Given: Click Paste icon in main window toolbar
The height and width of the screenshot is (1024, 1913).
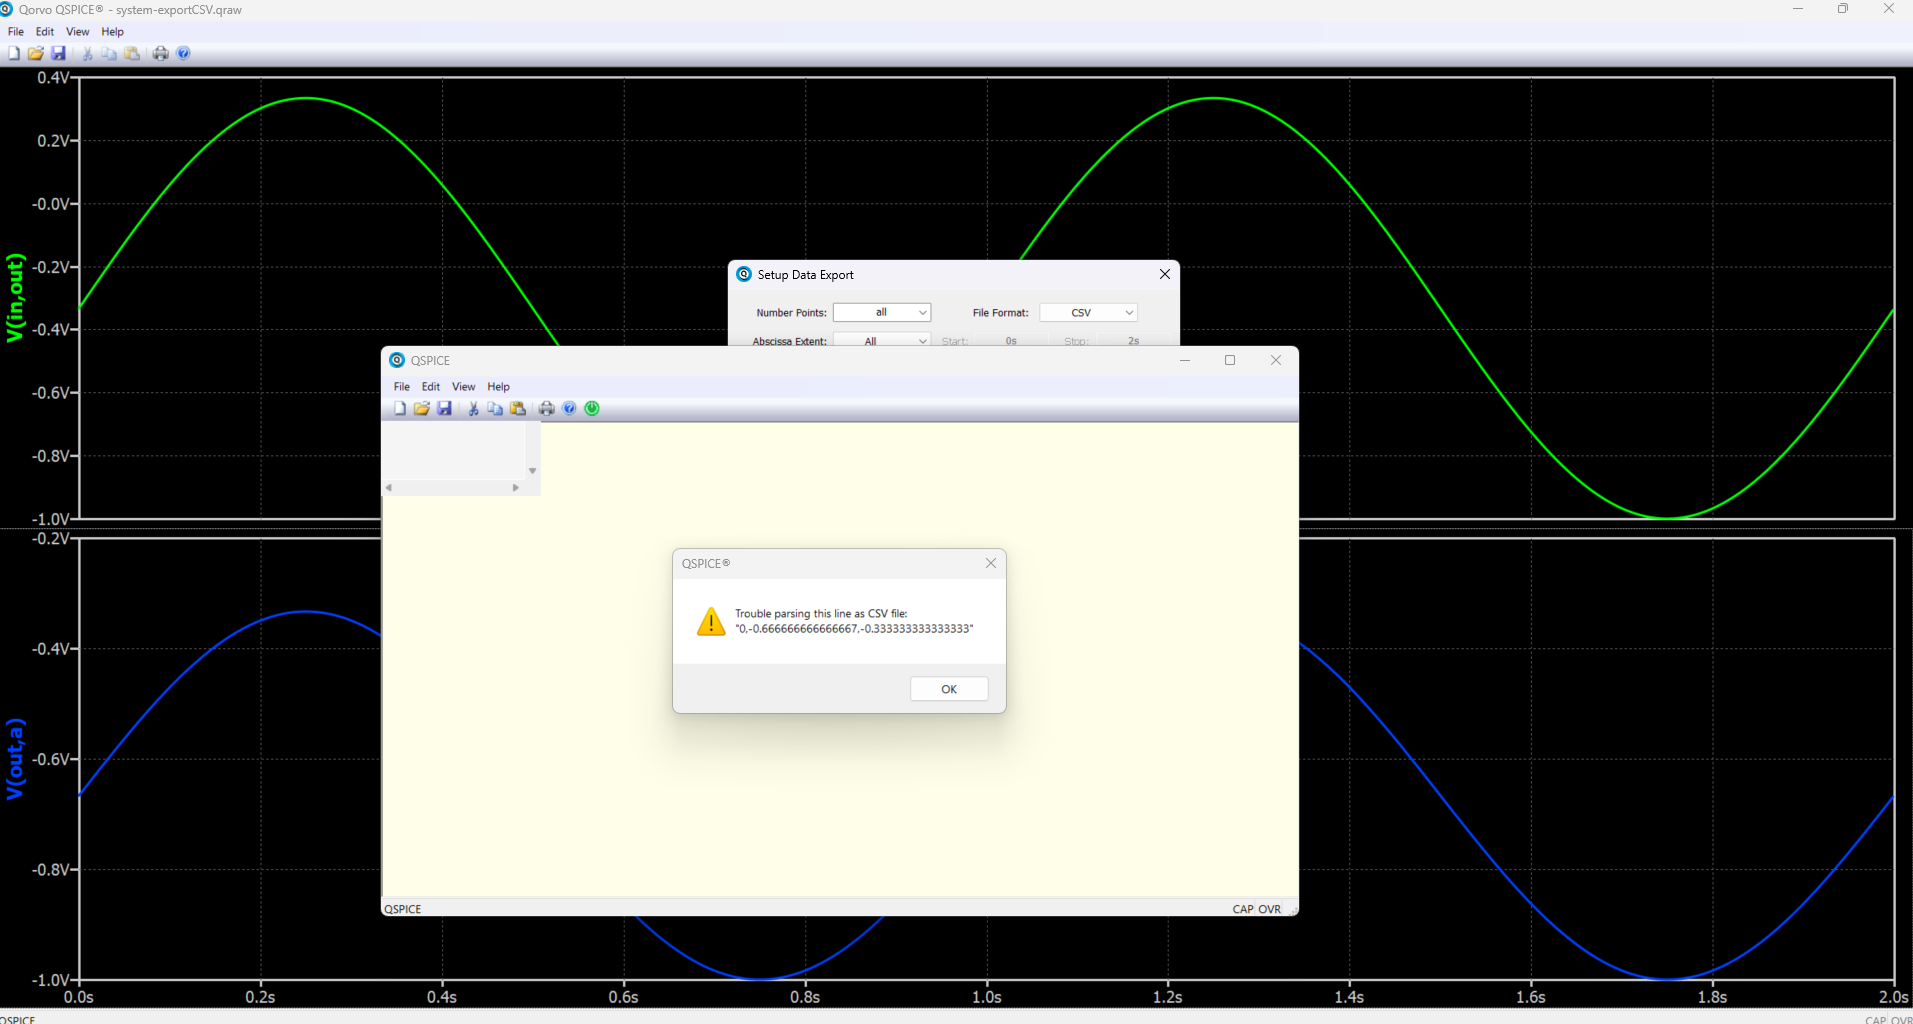Looking at the screenshot, I should coord(132,53).
